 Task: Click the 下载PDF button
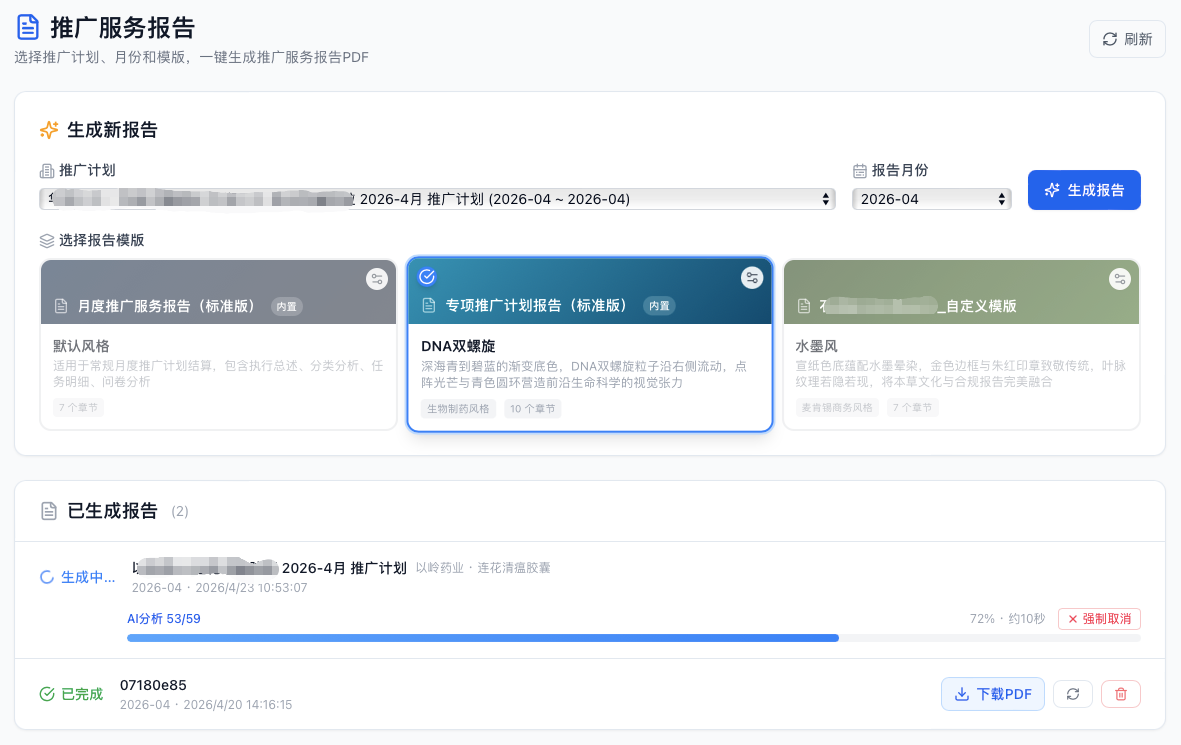tap(993, 694)
